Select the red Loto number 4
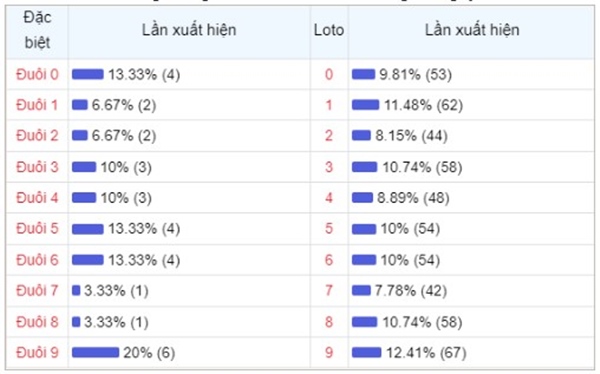The image size is (600, 374). point(329,198)
